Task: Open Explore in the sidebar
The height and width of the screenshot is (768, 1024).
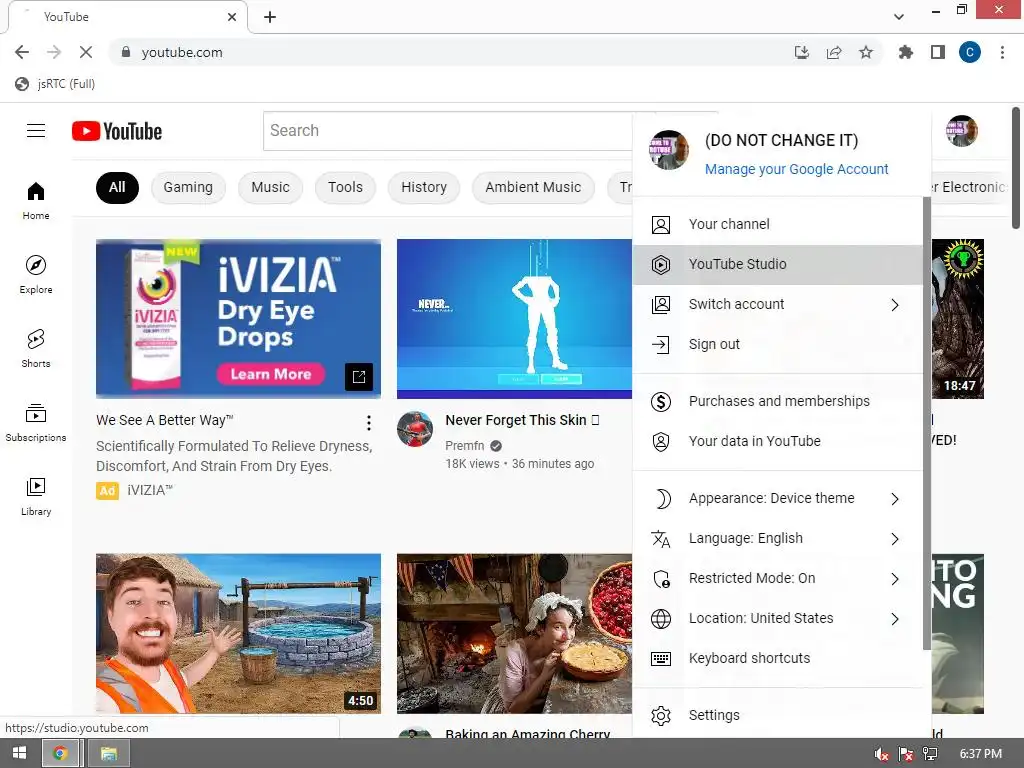Action: point(36,274)
